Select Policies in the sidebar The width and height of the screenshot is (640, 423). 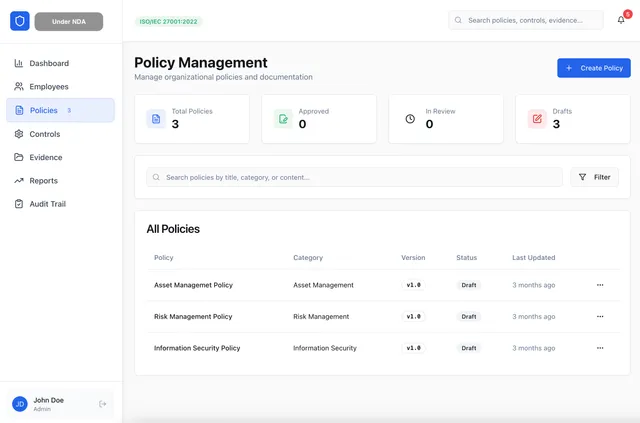pyautogui.click(x=60, y=110)
